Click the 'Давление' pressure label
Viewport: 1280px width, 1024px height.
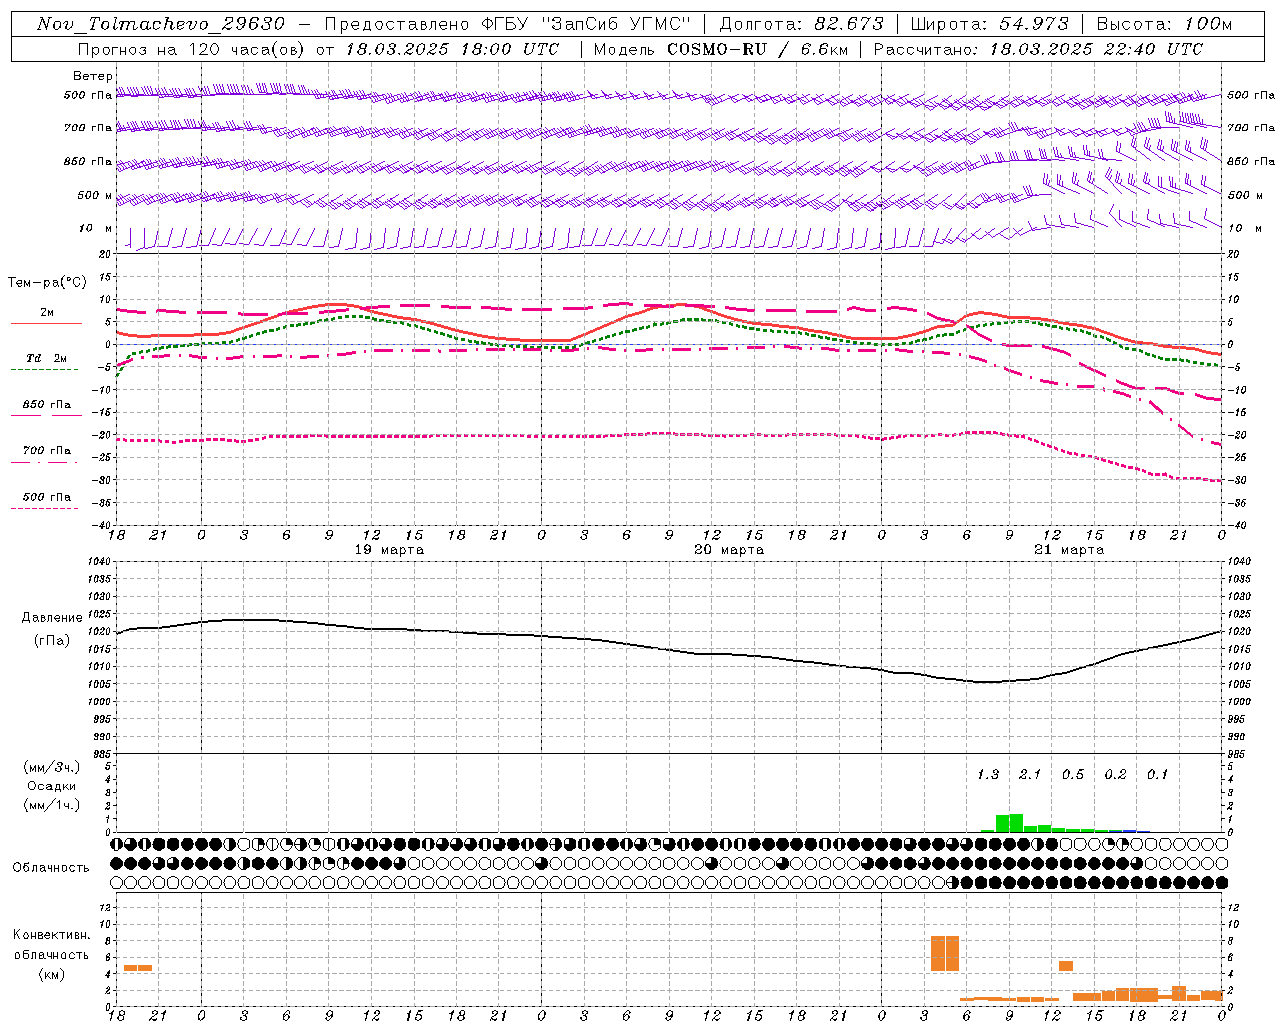click(x=52, y=618)
